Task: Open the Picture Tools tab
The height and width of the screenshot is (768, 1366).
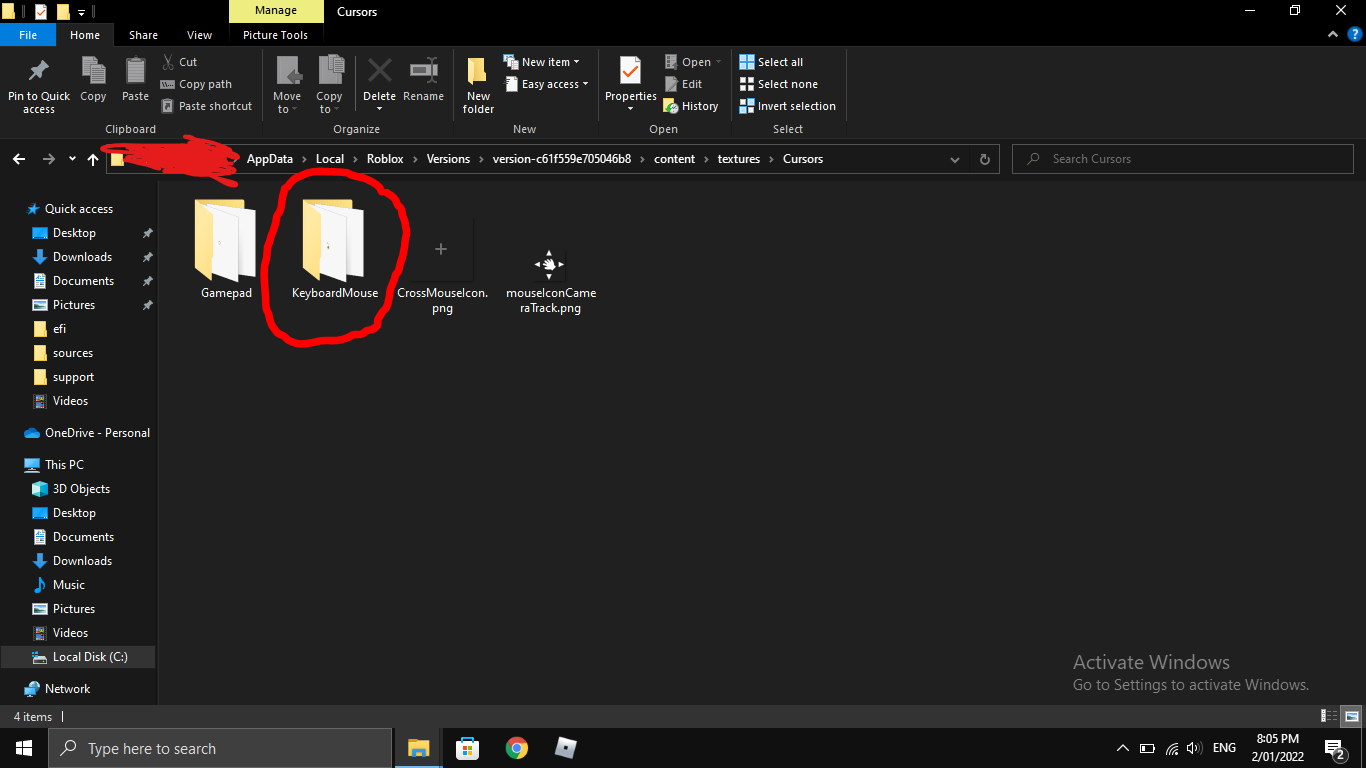Action: pyautogui.click(x=275, y=35)
